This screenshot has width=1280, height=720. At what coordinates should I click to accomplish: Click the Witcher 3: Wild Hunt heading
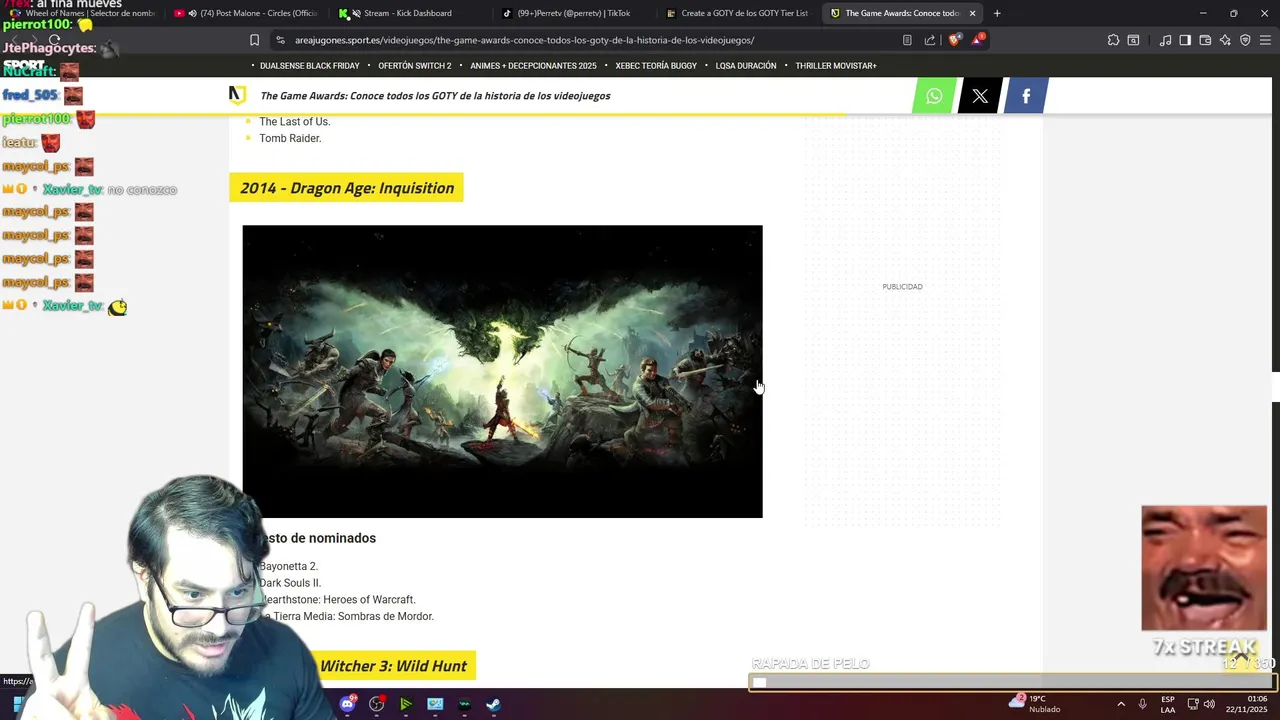[394, 666]
